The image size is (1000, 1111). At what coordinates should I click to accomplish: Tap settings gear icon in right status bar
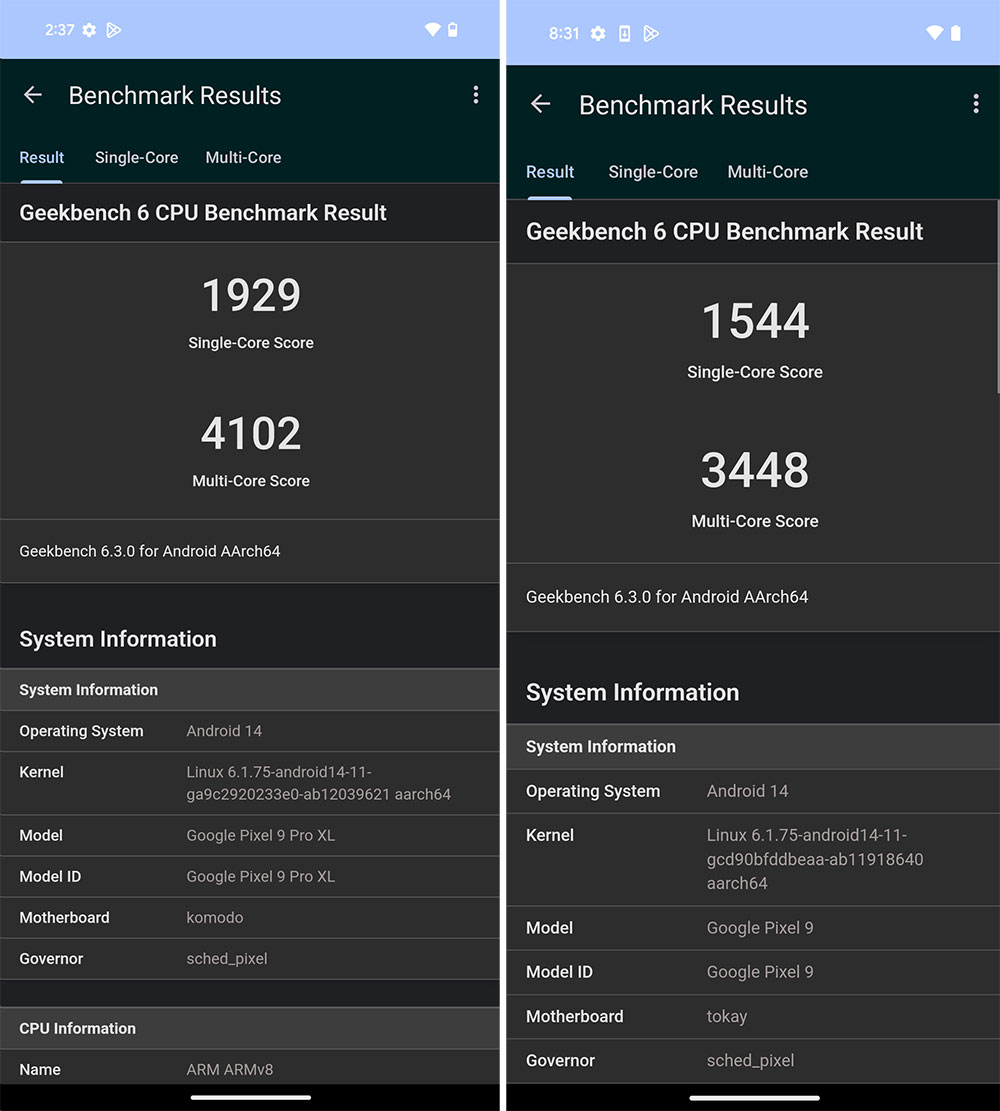coord(598,33)
